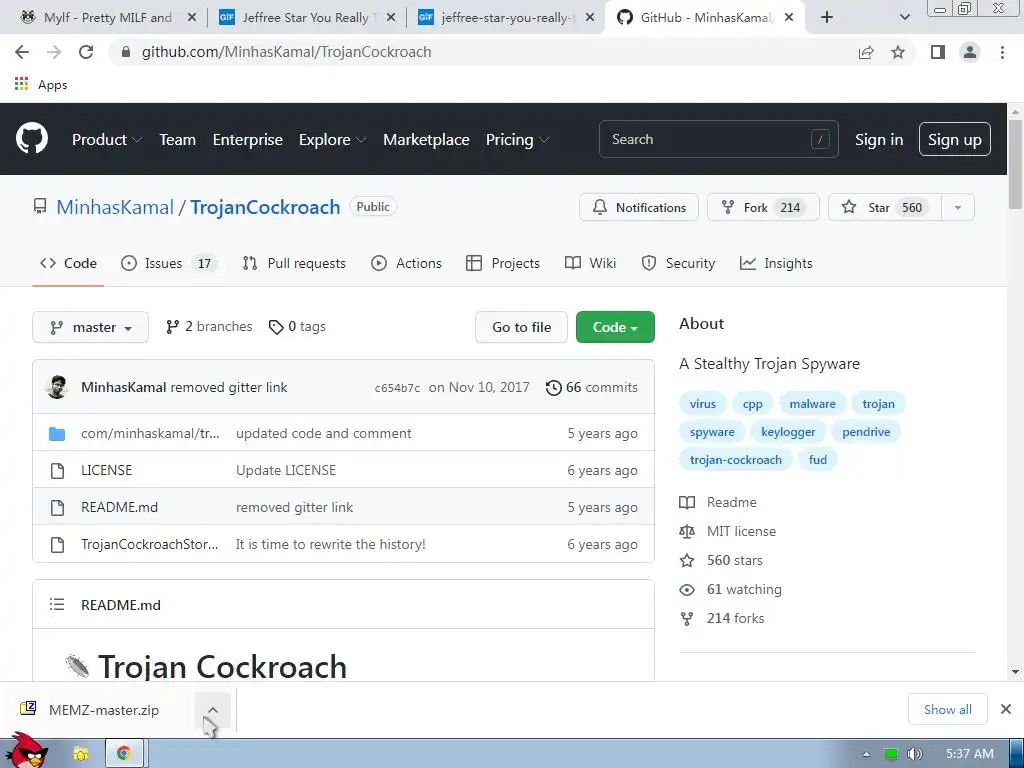Open MEMZ-master.zip from the download bar

point(104,710)
